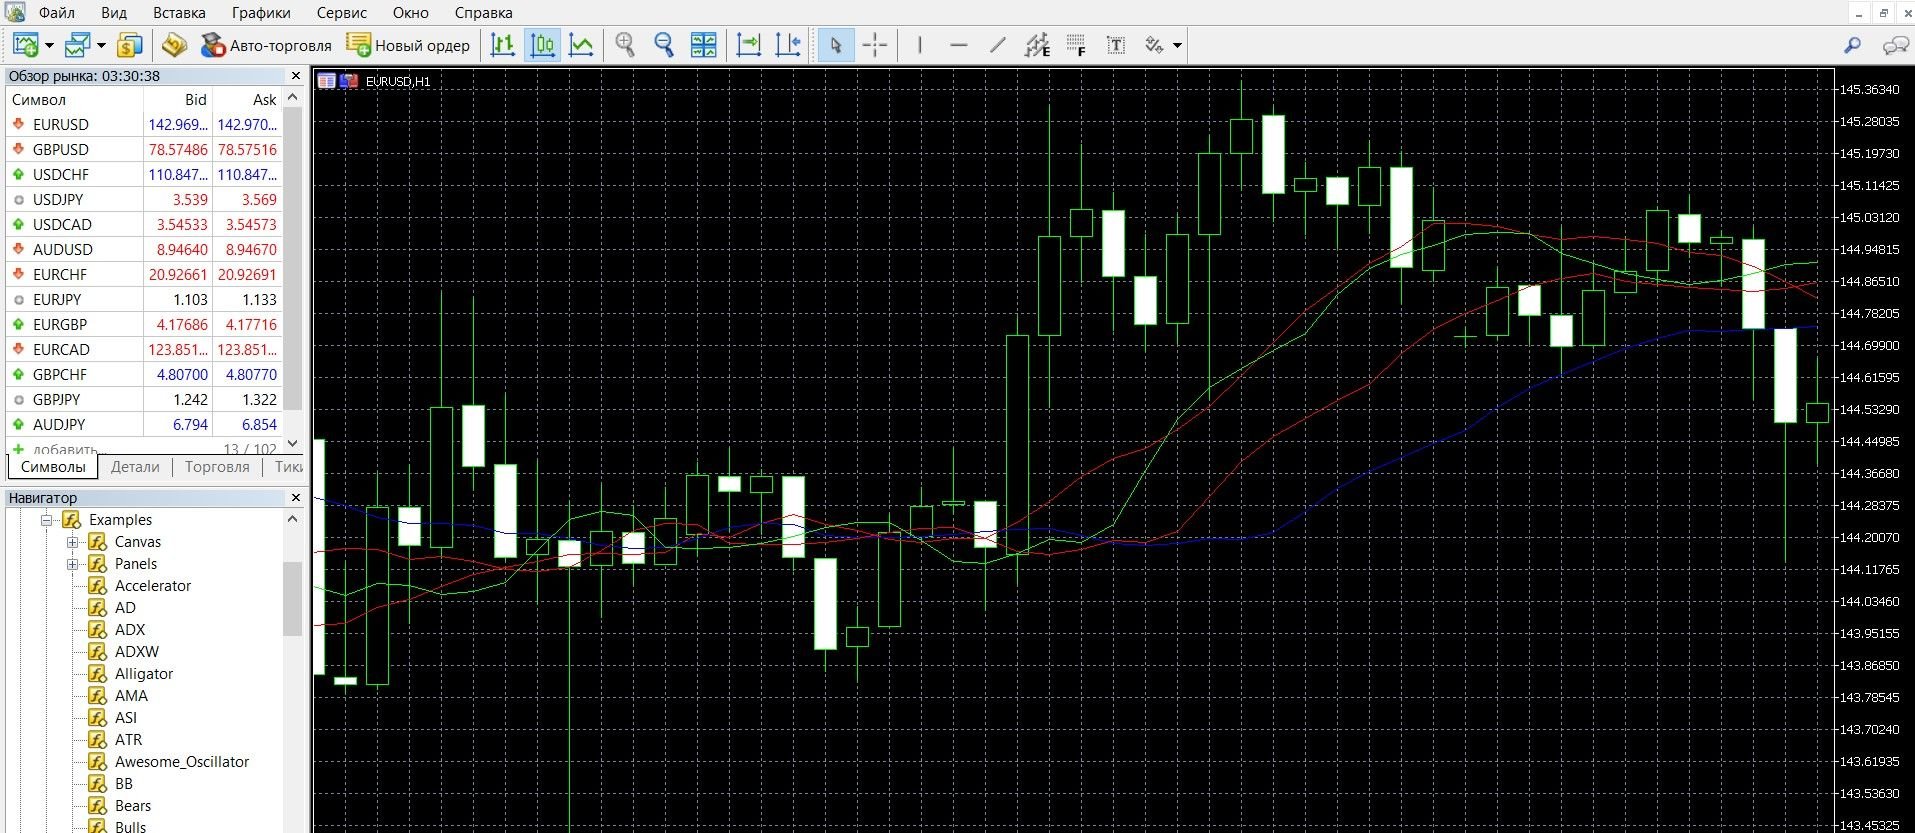Open the new chart dropdown arrow

click(49, 46)
